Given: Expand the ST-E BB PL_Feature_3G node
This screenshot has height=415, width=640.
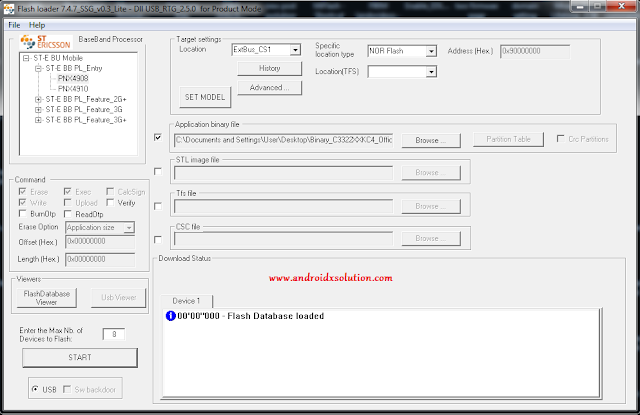Looking at the screenshot, I should [38, 109].
